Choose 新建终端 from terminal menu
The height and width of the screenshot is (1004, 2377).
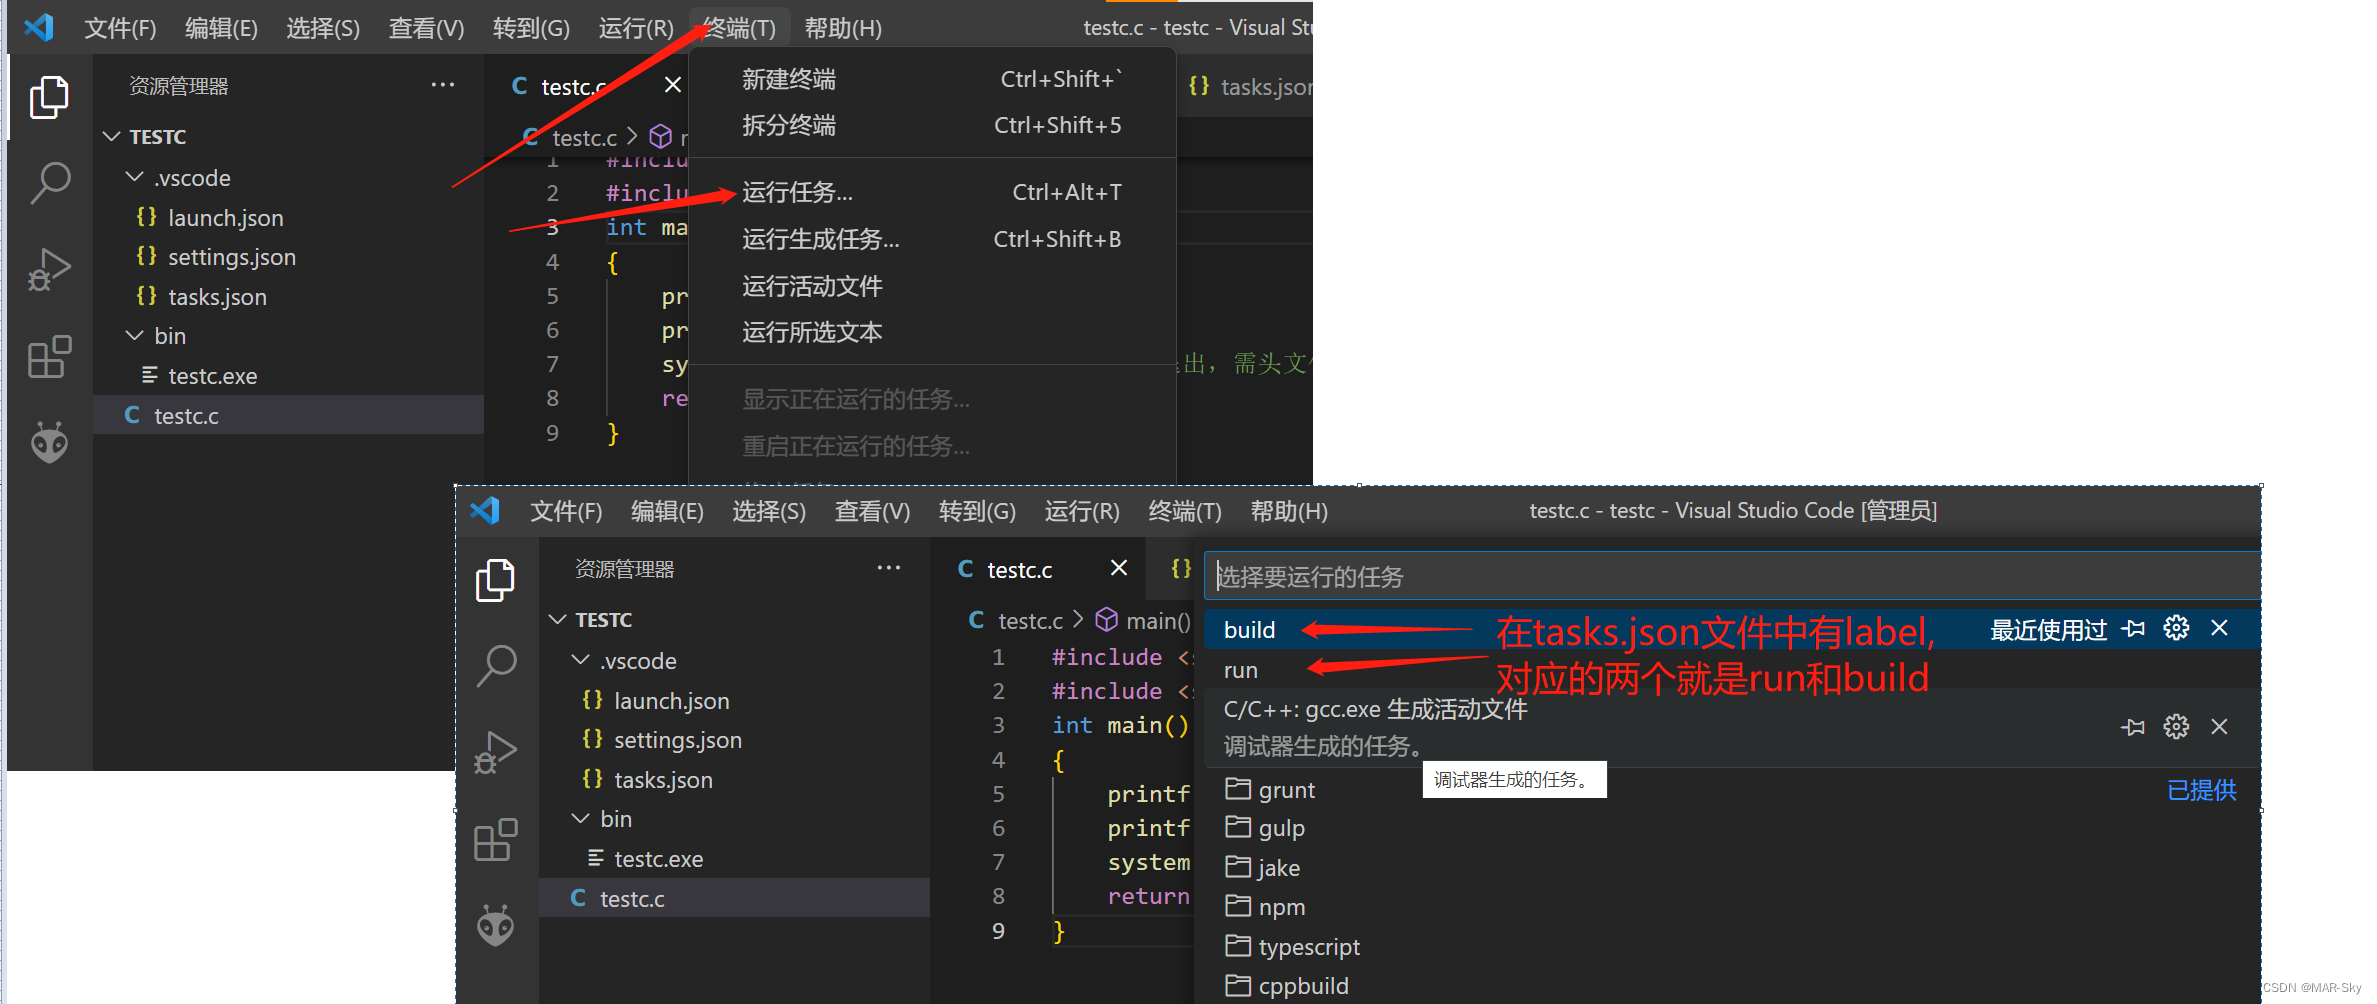tap(932, 79)
